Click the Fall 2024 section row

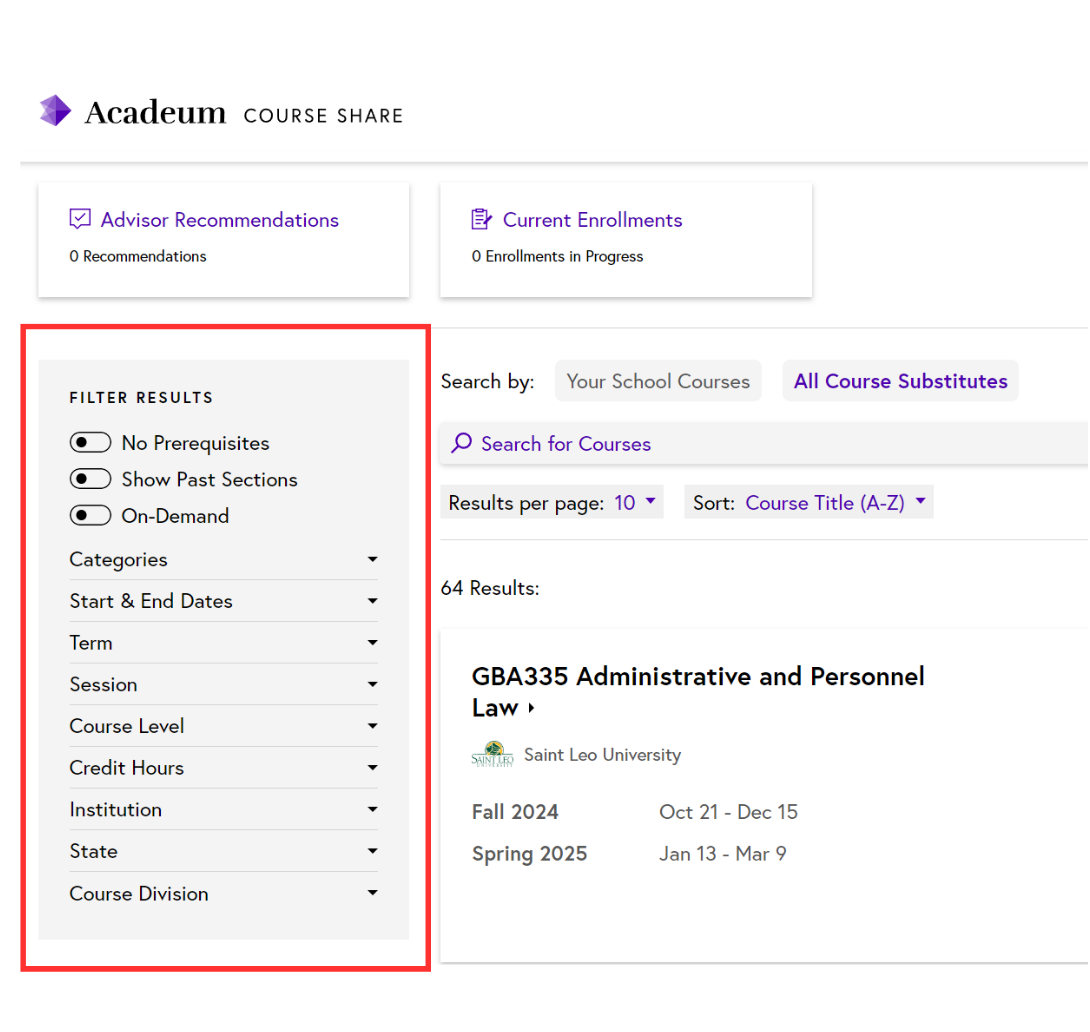click(x=635, y=812)
